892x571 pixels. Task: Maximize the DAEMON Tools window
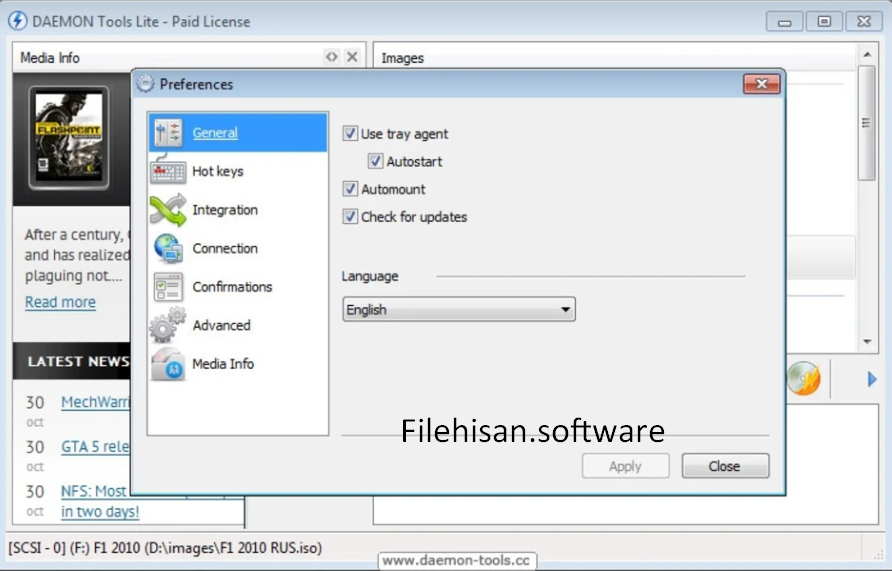(x=824, y=22)
